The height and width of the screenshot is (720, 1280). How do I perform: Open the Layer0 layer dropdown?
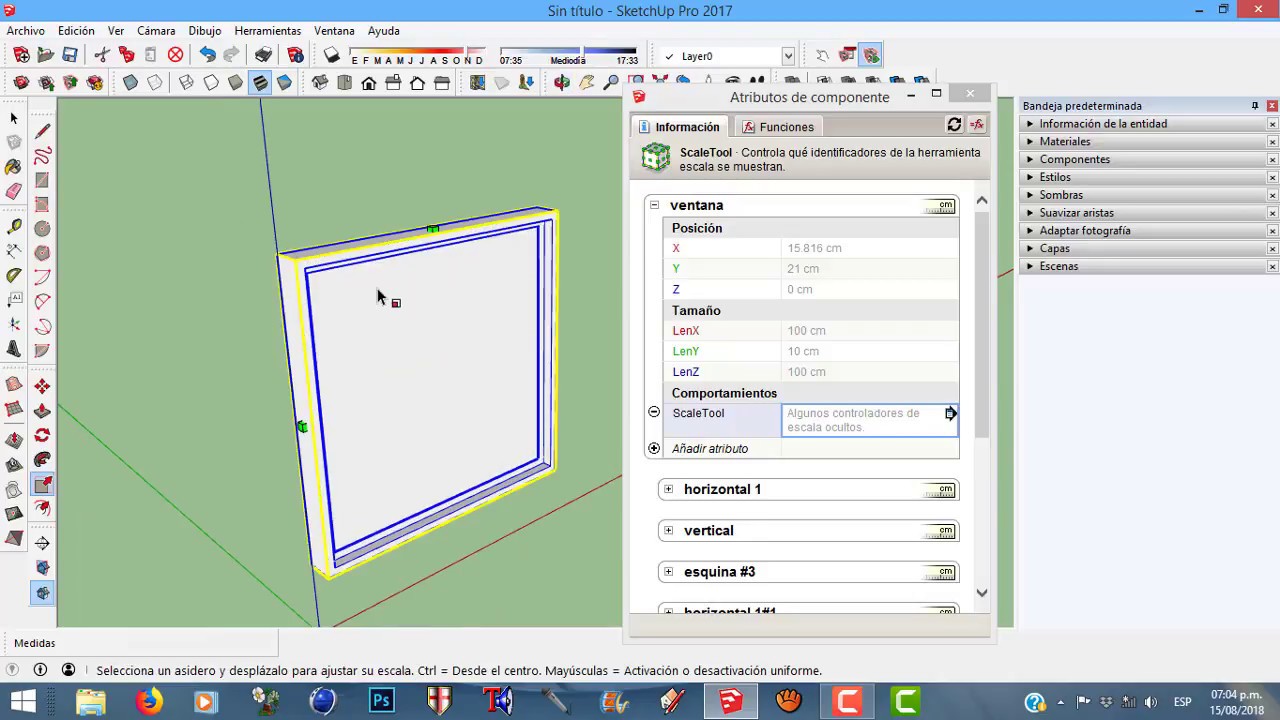click(788, 56)
